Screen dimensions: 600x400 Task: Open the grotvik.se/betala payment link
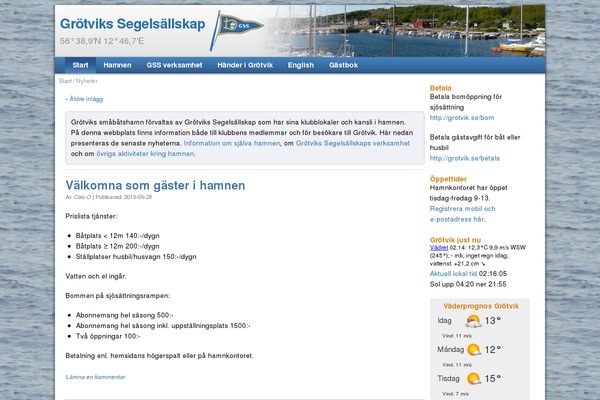465,158
